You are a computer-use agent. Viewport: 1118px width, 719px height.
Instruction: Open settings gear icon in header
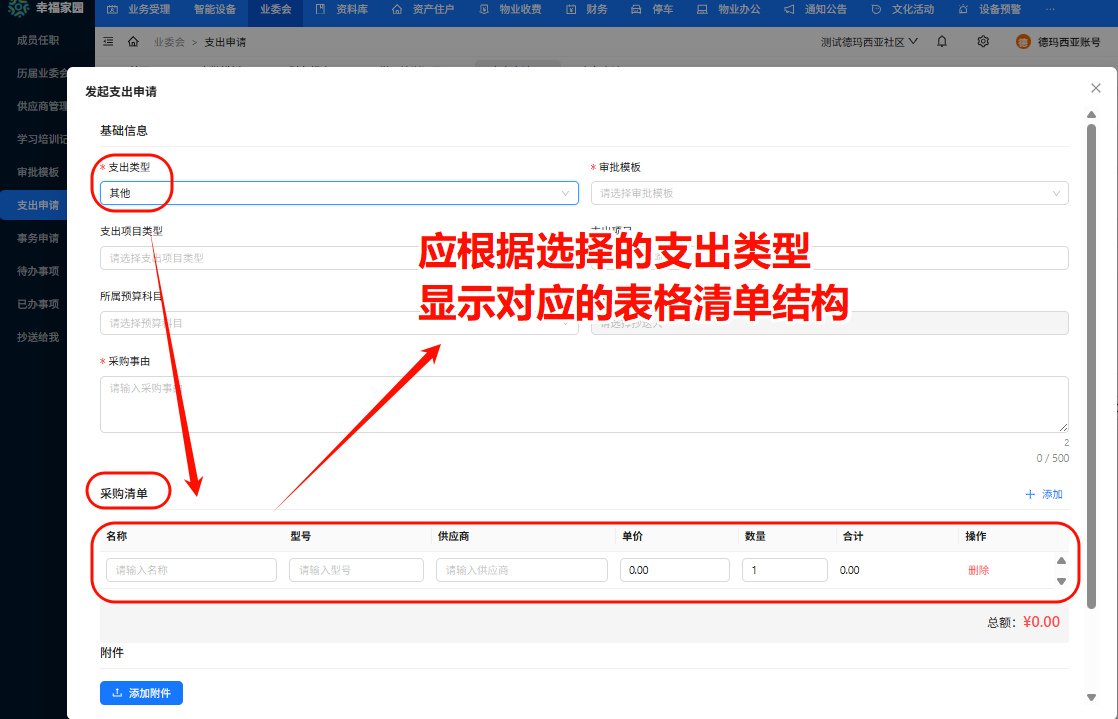[x=983, y=42]
